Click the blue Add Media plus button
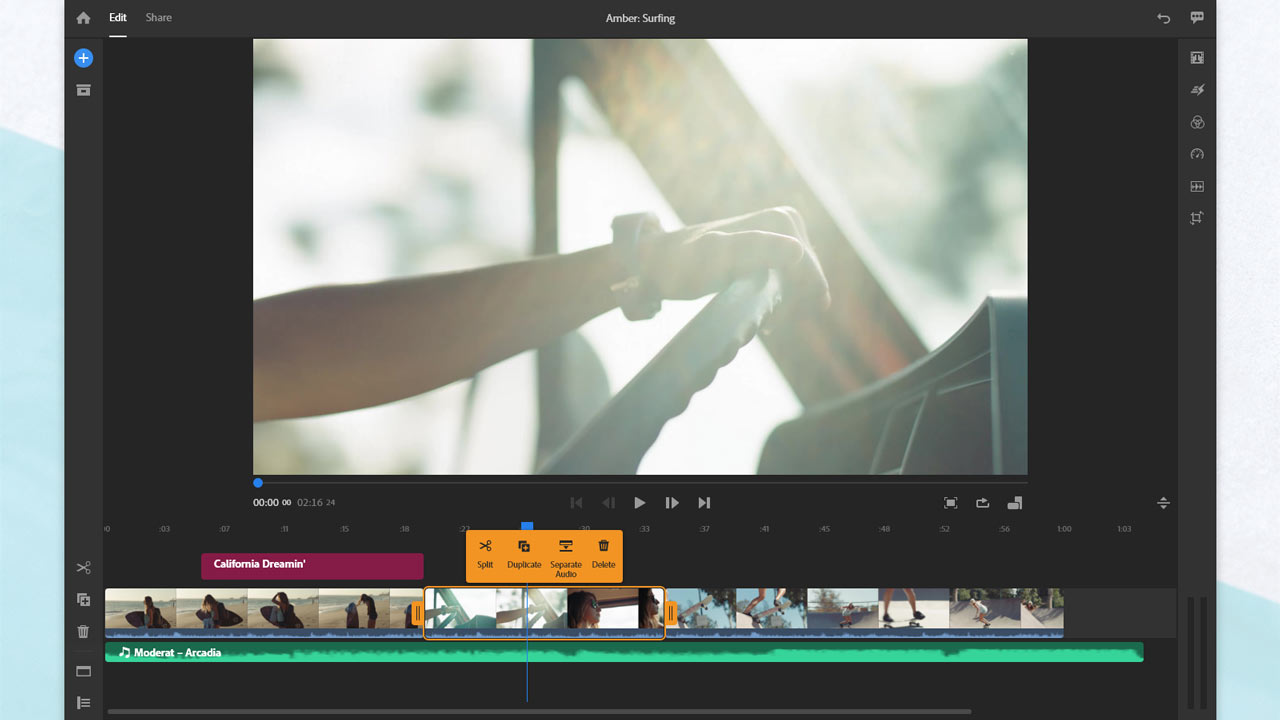This screenshot has width=1280, height=720. tap(83, 58)
